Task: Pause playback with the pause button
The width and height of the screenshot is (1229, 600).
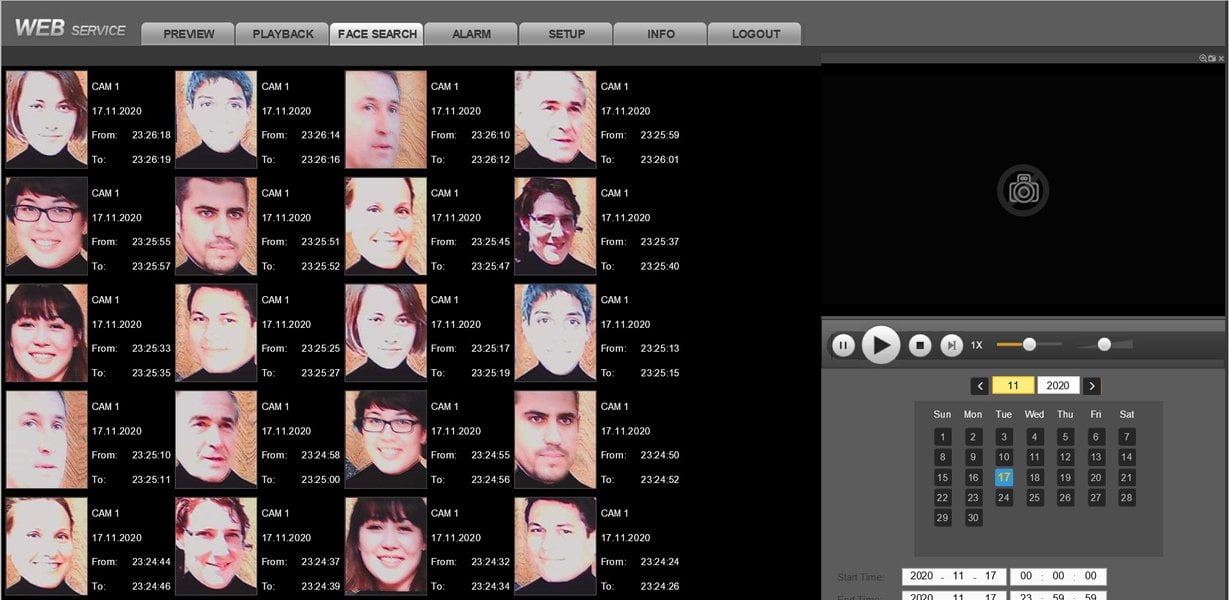Action: (x=844, y=345)
